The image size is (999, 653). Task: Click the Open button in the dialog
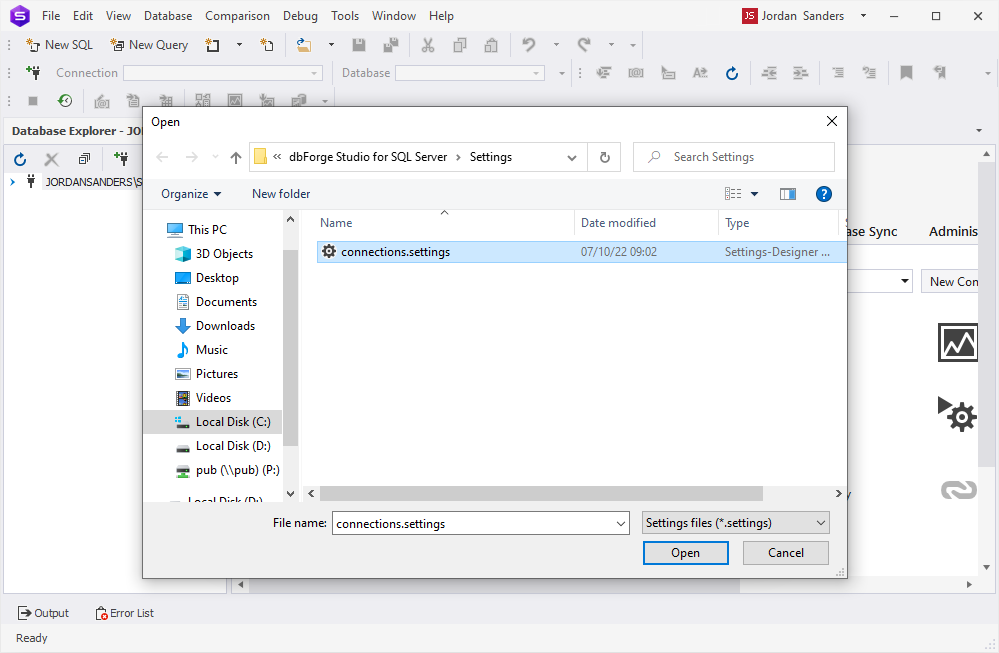[x=686, y=553]
